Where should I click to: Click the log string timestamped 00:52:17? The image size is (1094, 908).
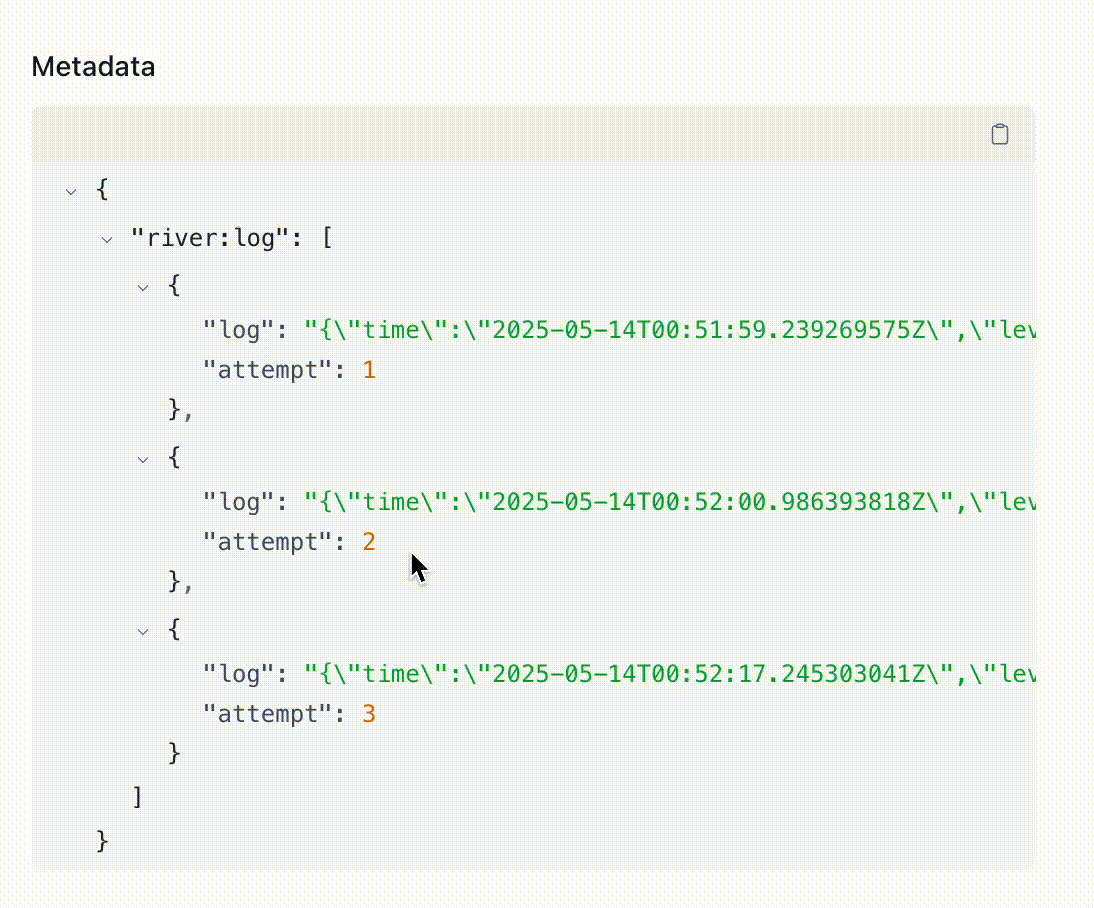(x=668, y=673)
